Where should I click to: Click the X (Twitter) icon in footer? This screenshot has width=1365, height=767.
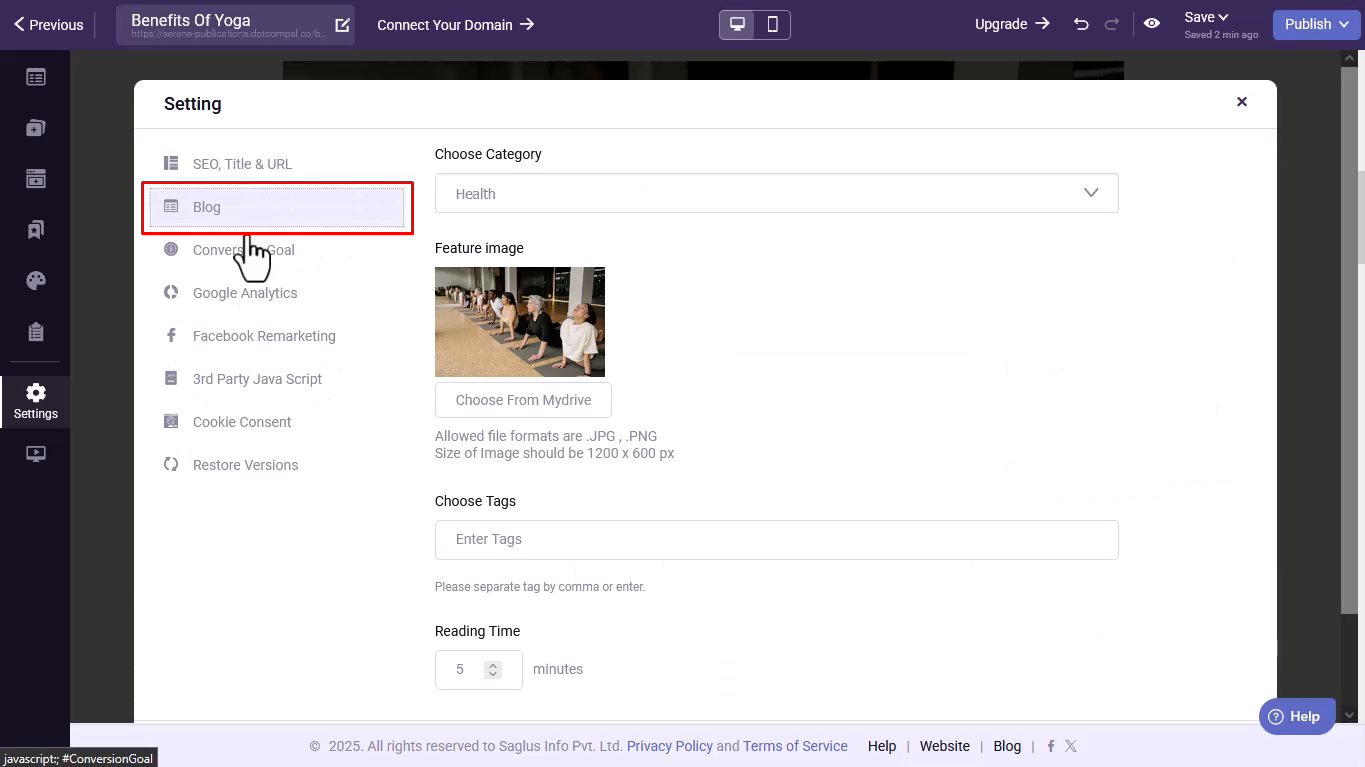point(1071,746)
